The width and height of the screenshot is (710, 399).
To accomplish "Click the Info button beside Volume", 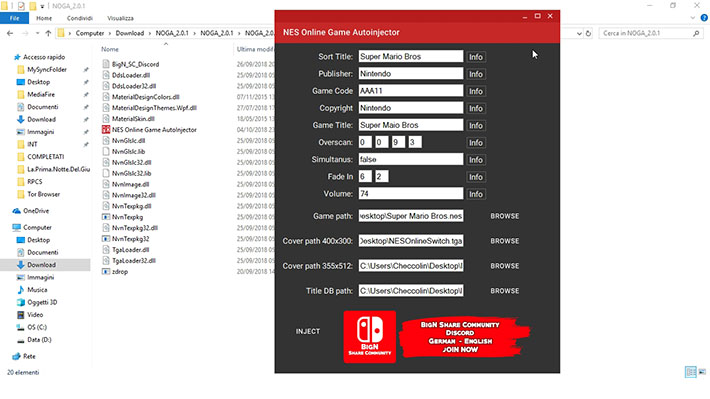I will point(476,194).
